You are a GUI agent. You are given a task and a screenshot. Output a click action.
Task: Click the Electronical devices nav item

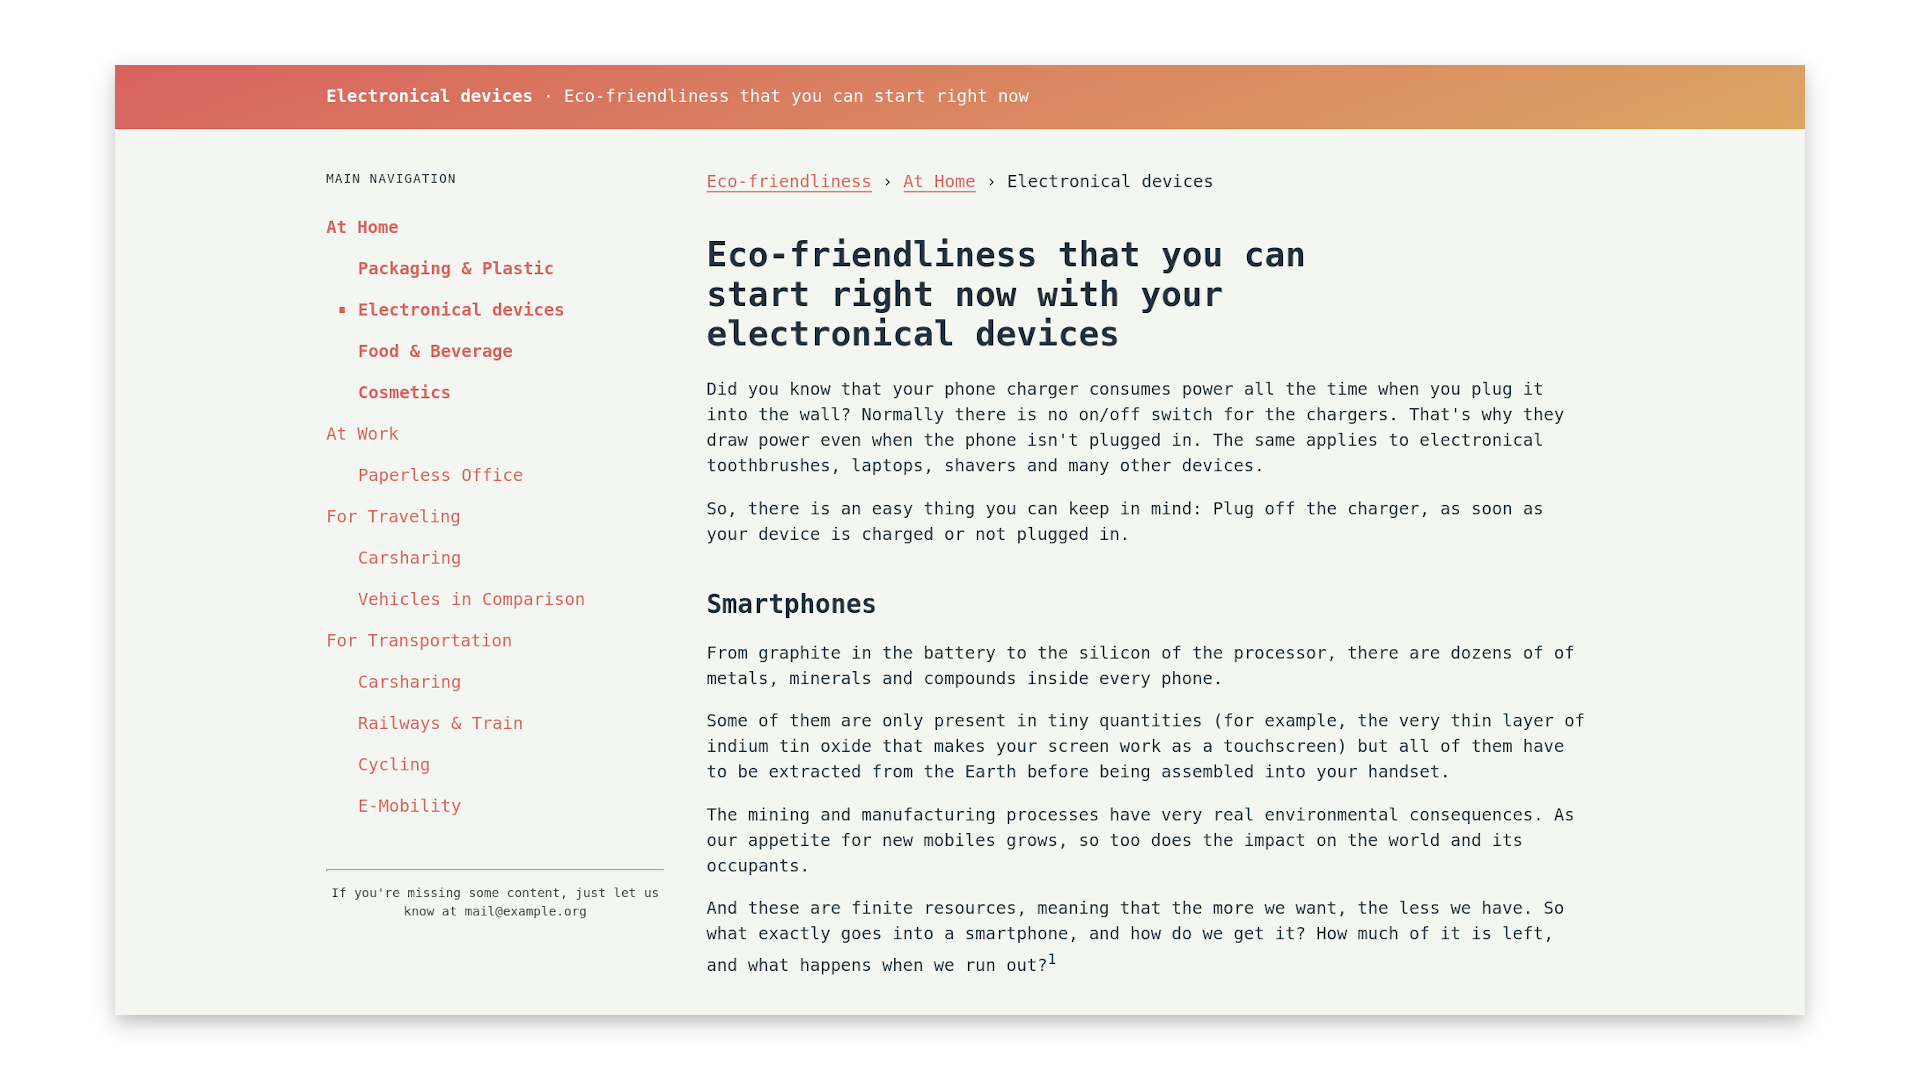(460, 309)
